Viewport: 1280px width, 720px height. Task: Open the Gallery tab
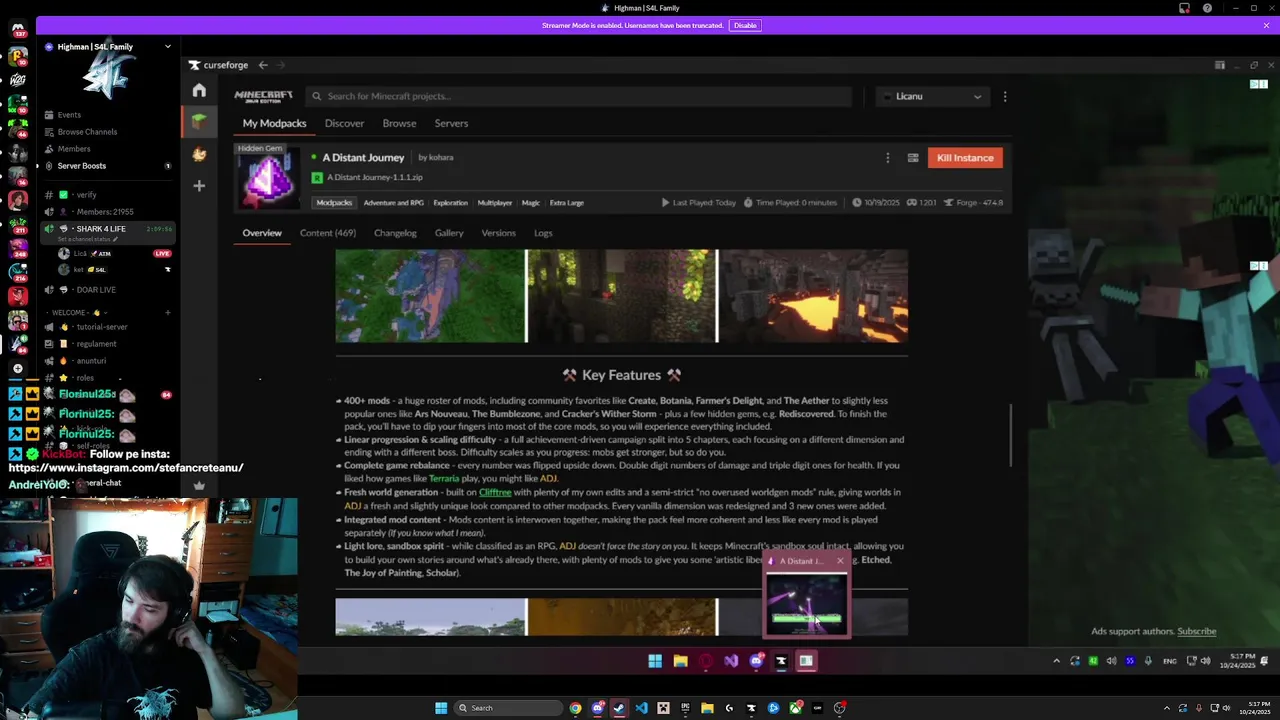(449, 233)
